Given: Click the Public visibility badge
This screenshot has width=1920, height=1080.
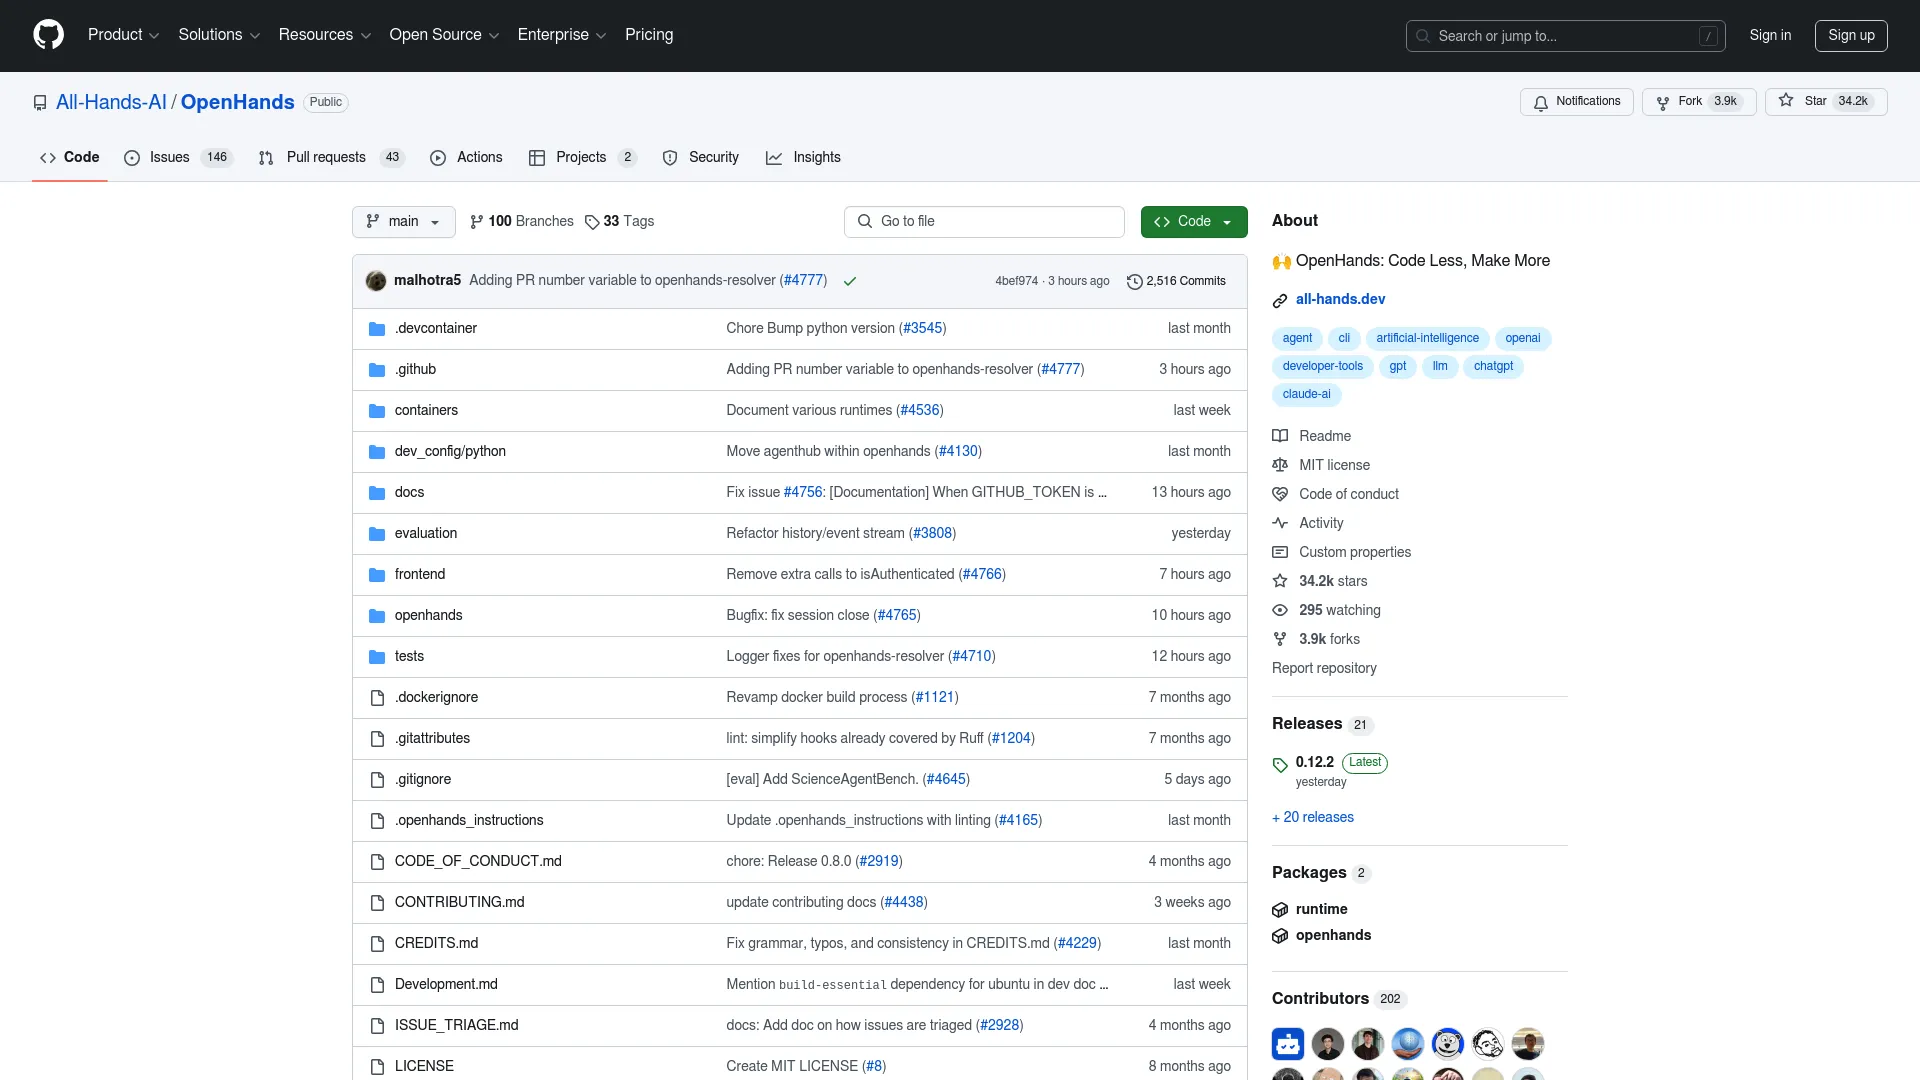Looking at the screenshot, I should [x=325, y=102].
